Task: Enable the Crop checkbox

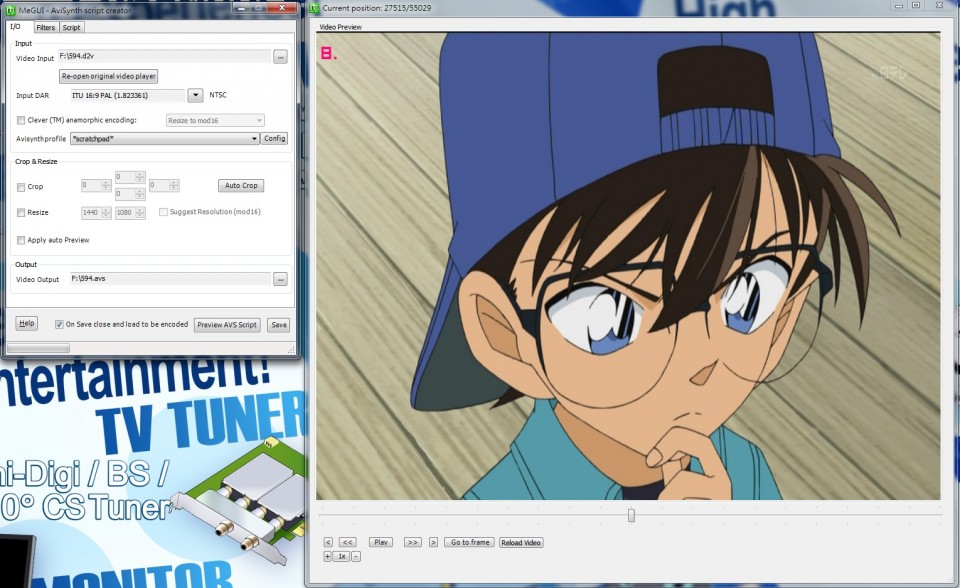Action: 21,187
